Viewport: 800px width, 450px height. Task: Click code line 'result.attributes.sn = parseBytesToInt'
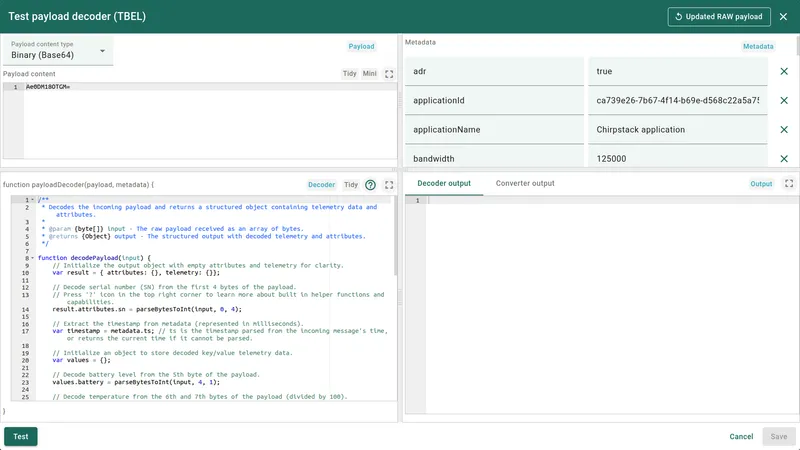click(147, 309)
